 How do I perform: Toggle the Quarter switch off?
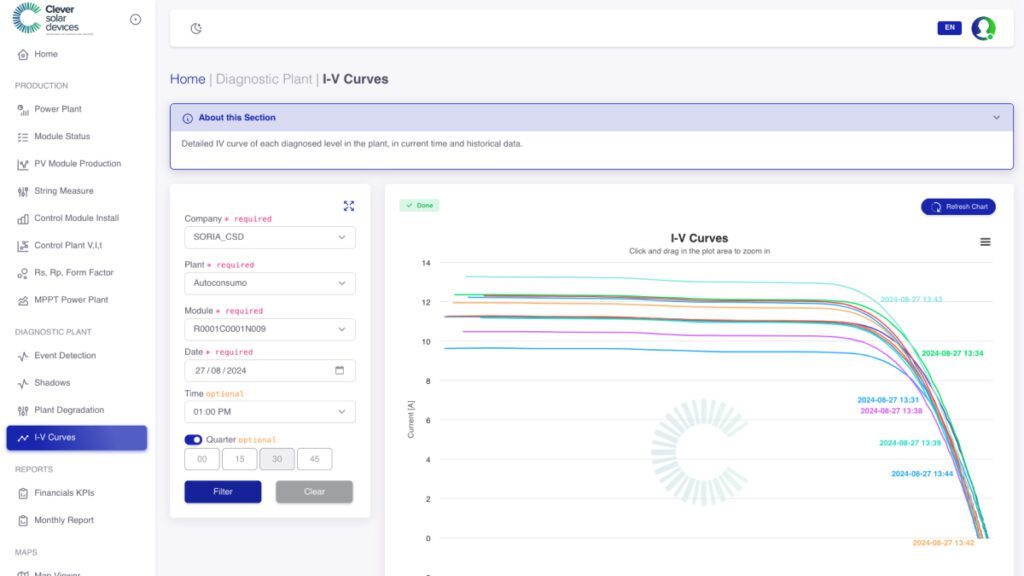coord(193,439)
